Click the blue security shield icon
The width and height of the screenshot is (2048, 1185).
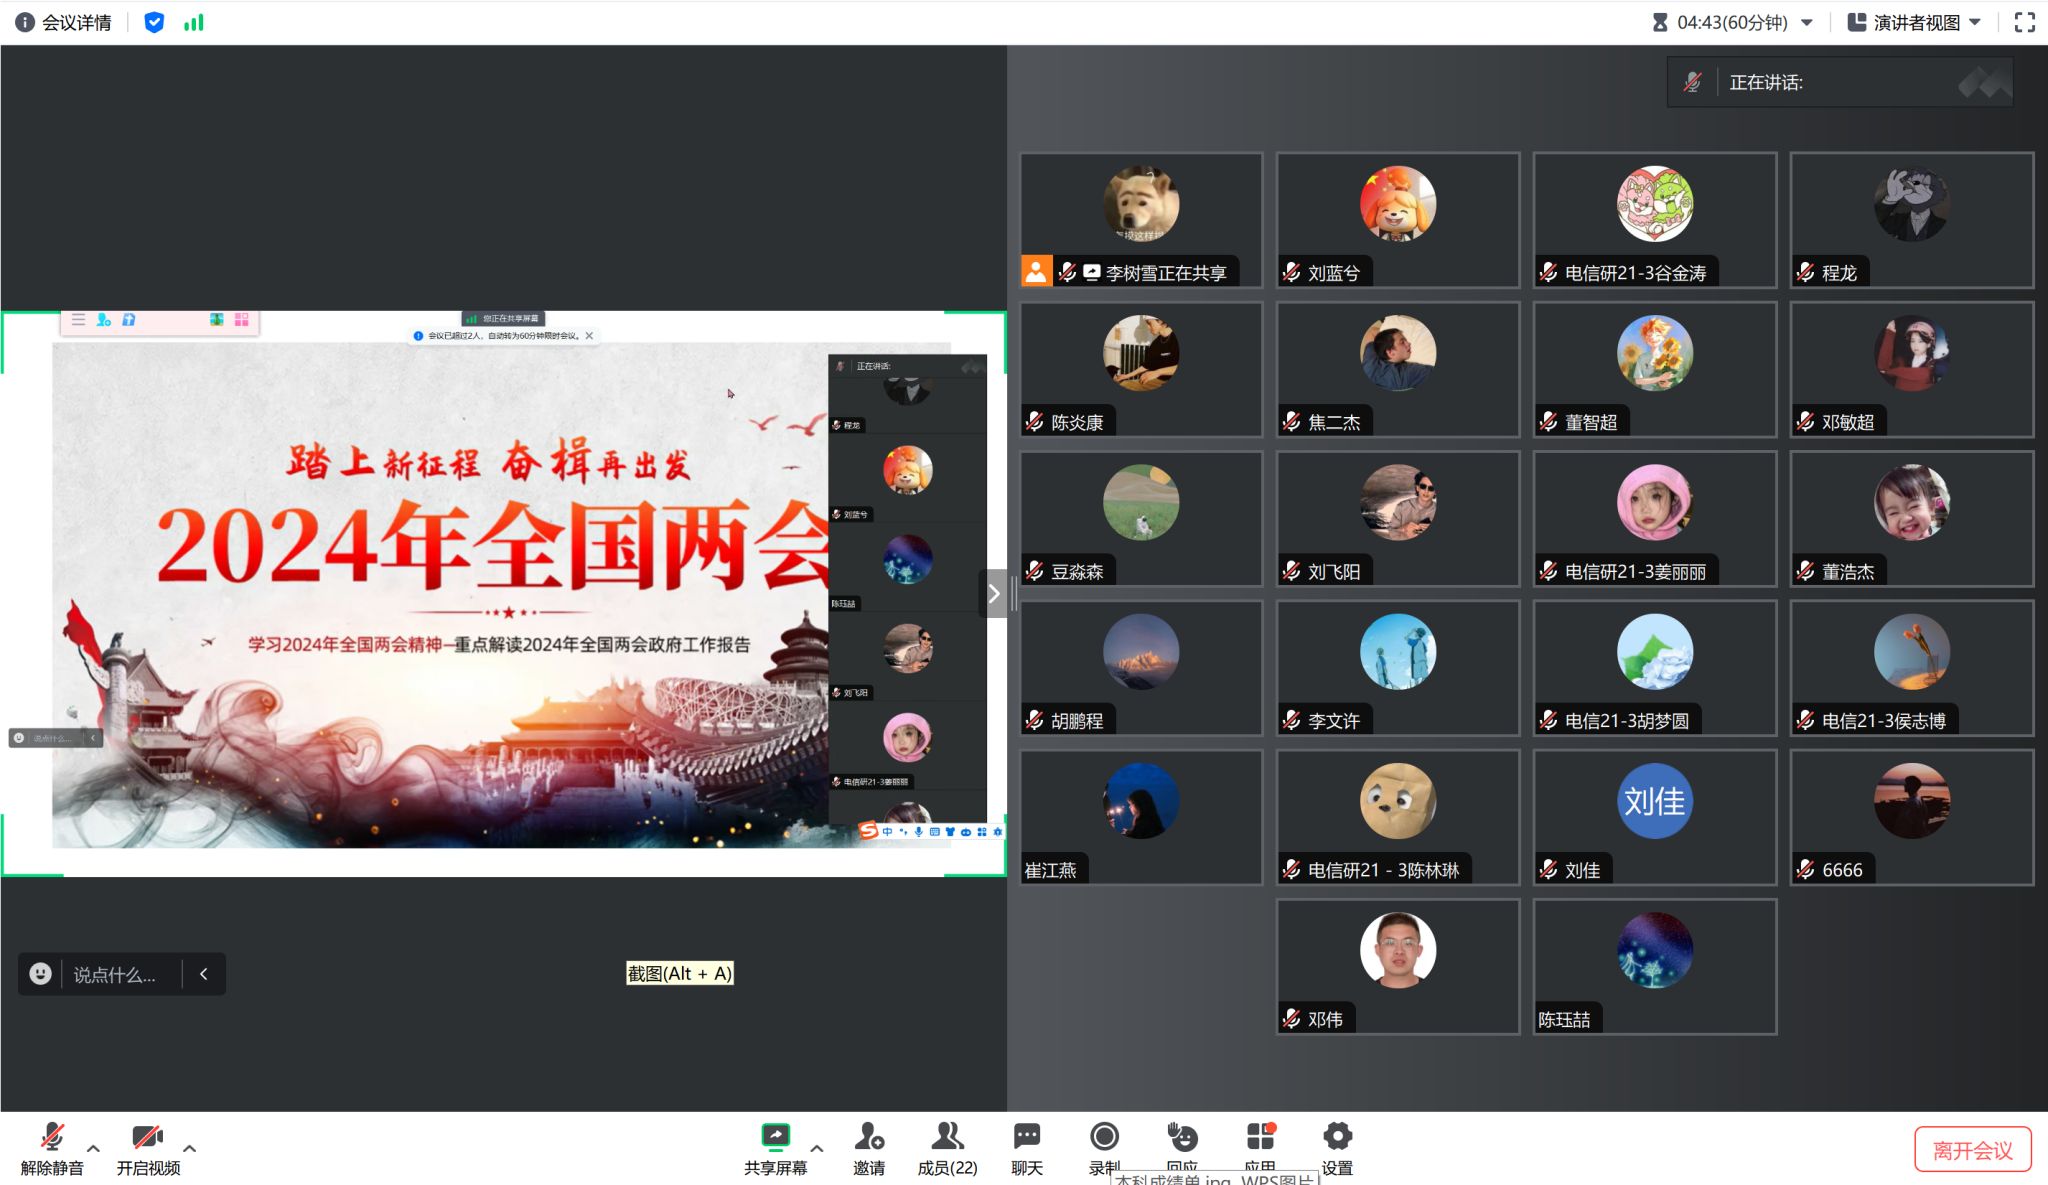pos(154,22)
